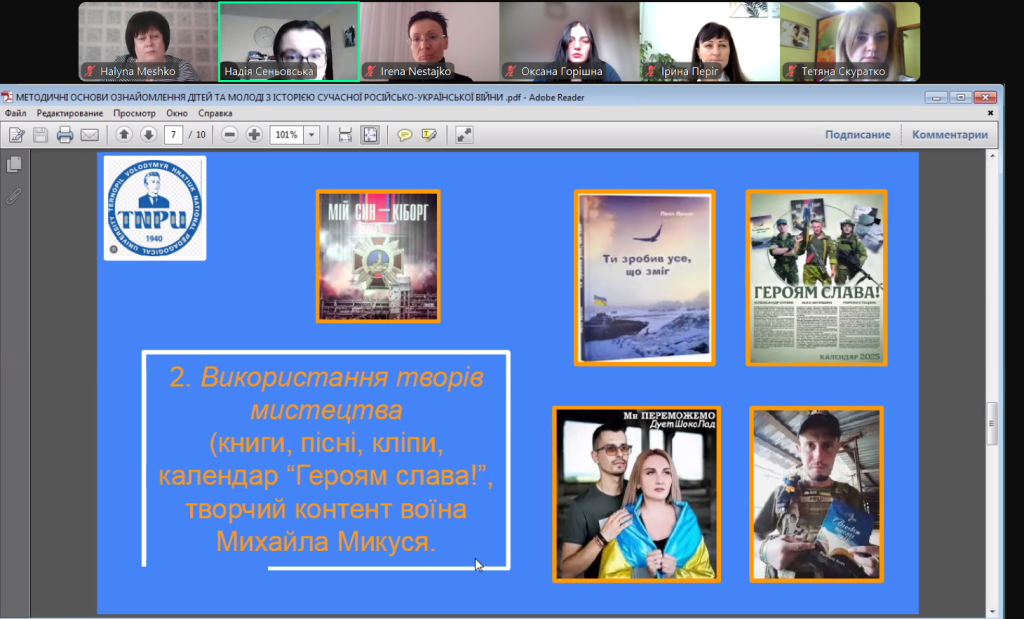Click the edit/sign PDF toolbar icon
The height and width of the screenshot is (619, 1024).
pos(16,135)
